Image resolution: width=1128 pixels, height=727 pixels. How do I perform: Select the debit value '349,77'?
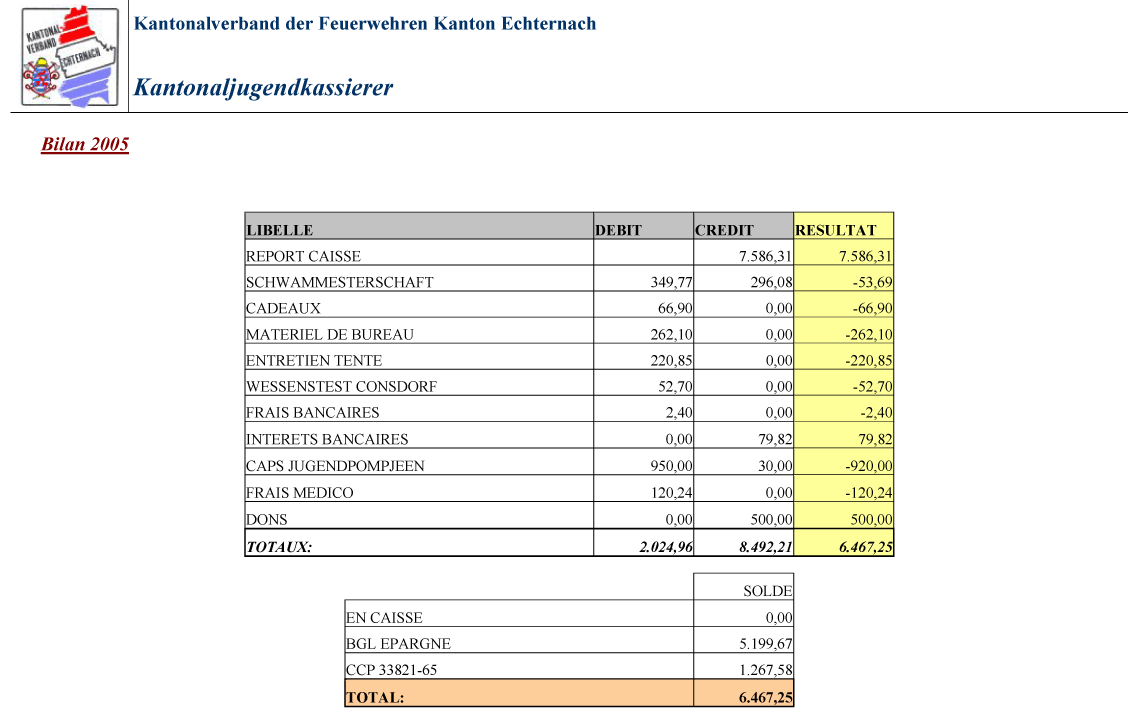coord(672,282)
